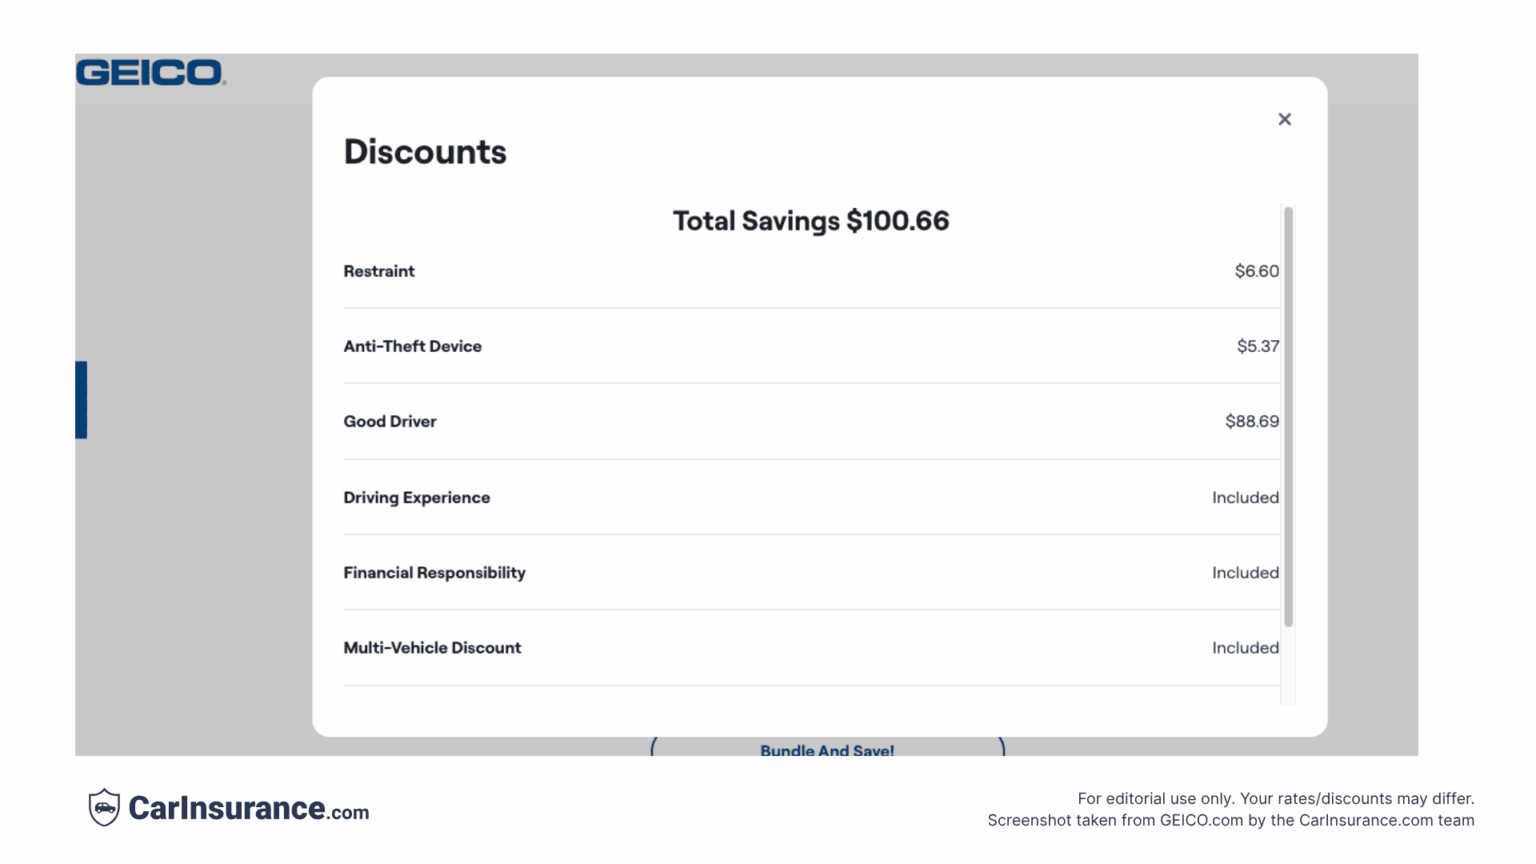Click the blue side tab on left edge
The width and height of the screenshot is (1536, 864).
[80, 400]
